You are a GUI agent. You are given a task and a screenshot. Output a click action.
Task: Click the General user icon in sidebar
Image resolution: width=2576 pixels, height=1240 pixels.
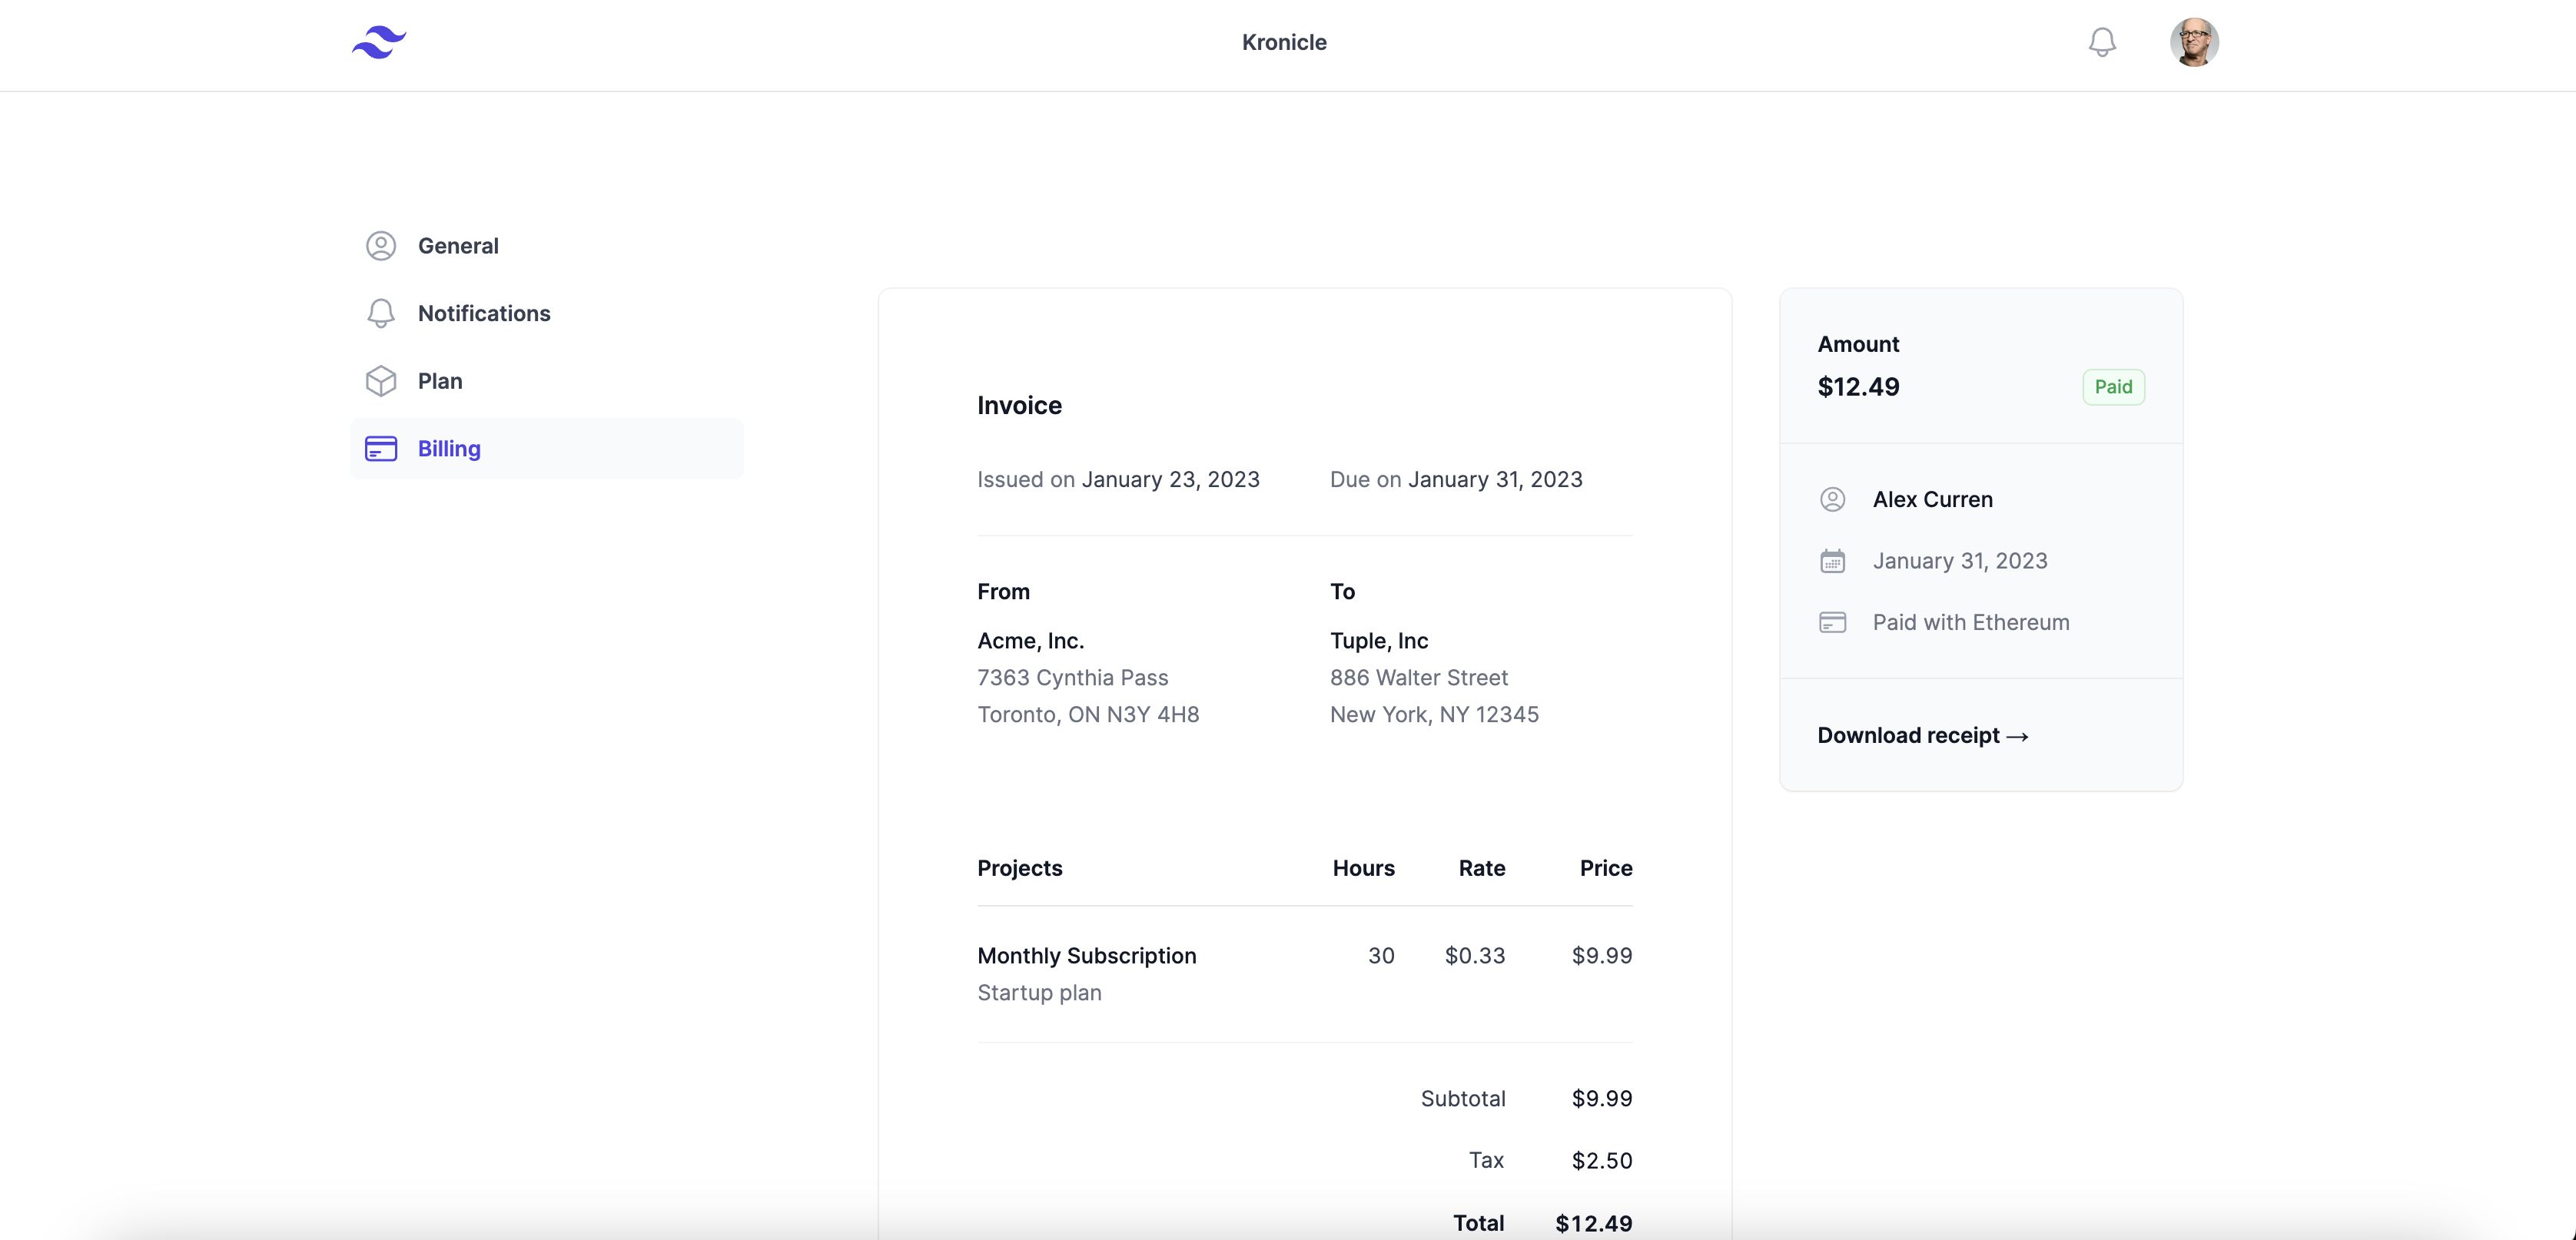pos(381,246)
